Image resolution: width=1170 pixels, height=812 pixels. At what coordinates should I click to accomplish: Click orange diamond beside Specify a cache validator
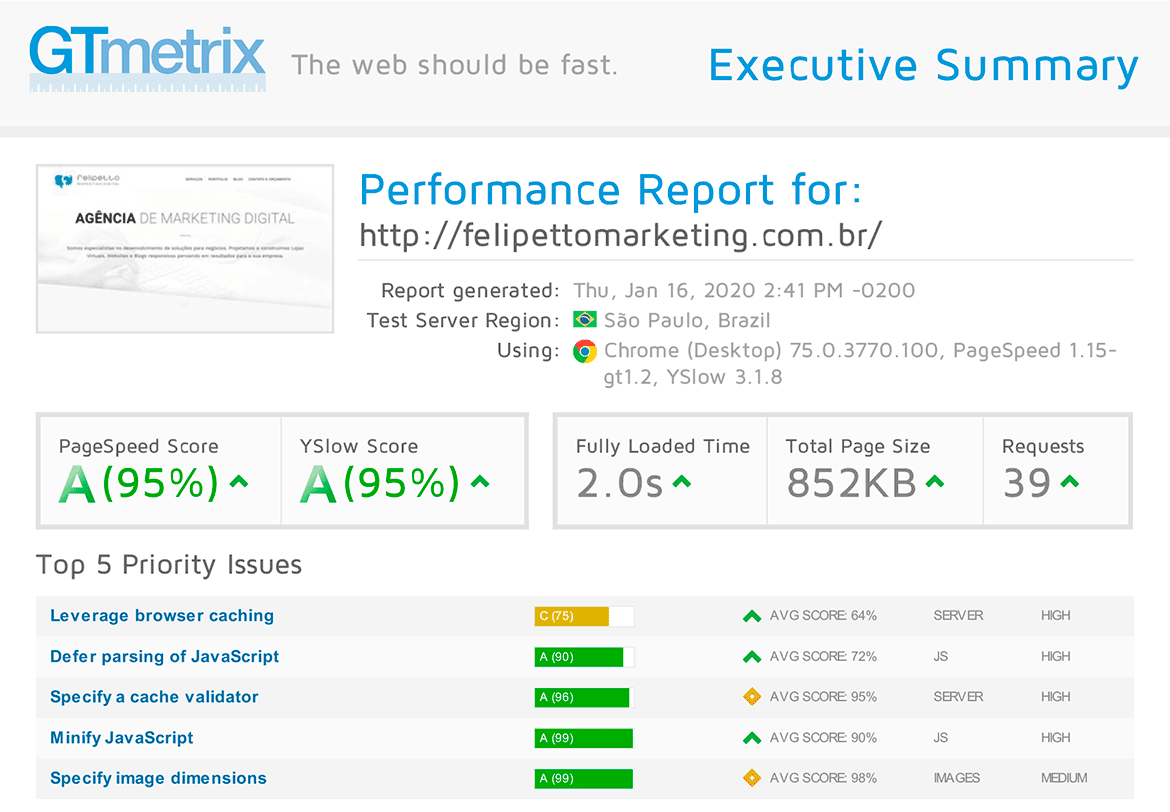(751, 696)
